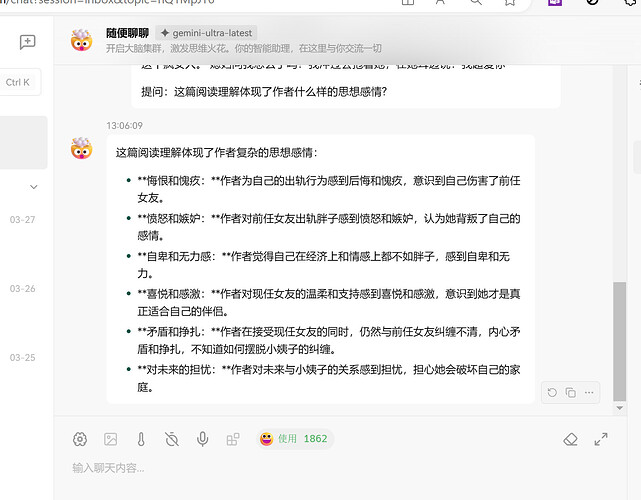Click the chat scrollbar thumb
The image size is (641, 500).
[619, 341]
